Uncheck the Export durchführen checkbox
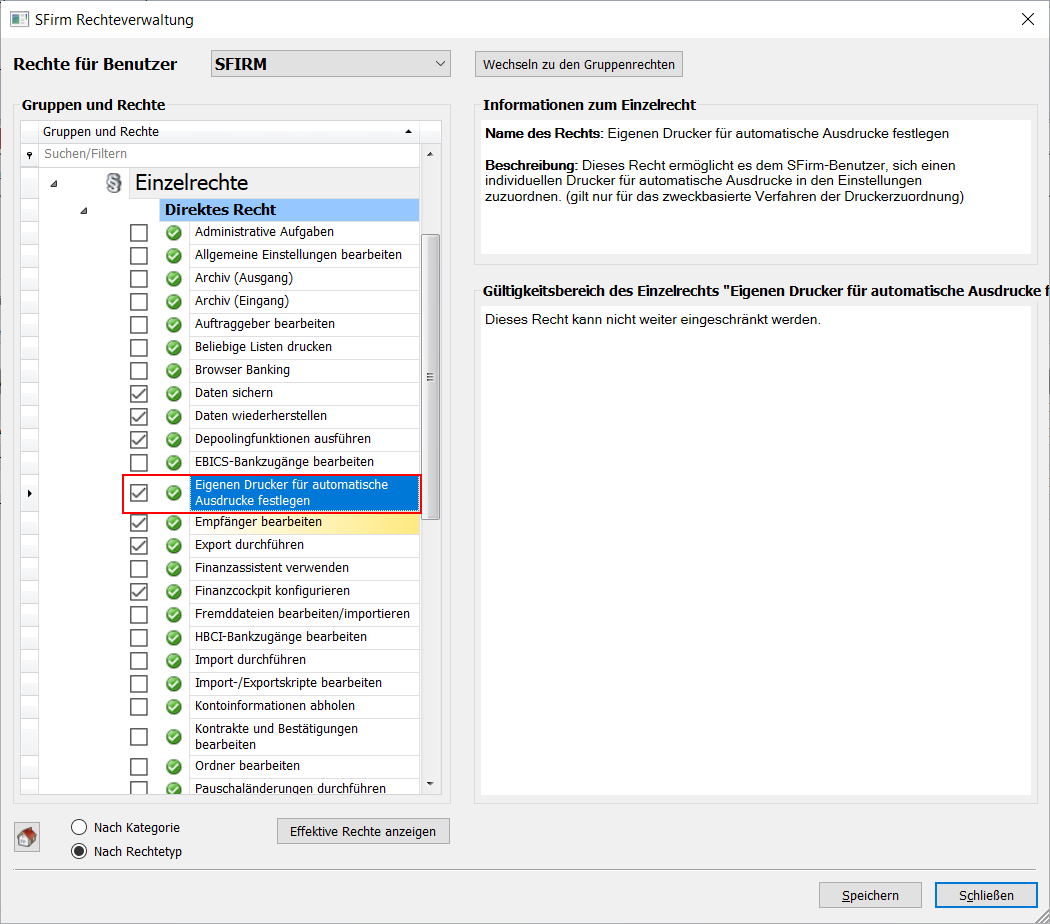Screen dimensions: 1050x924 tap(139, 546)
